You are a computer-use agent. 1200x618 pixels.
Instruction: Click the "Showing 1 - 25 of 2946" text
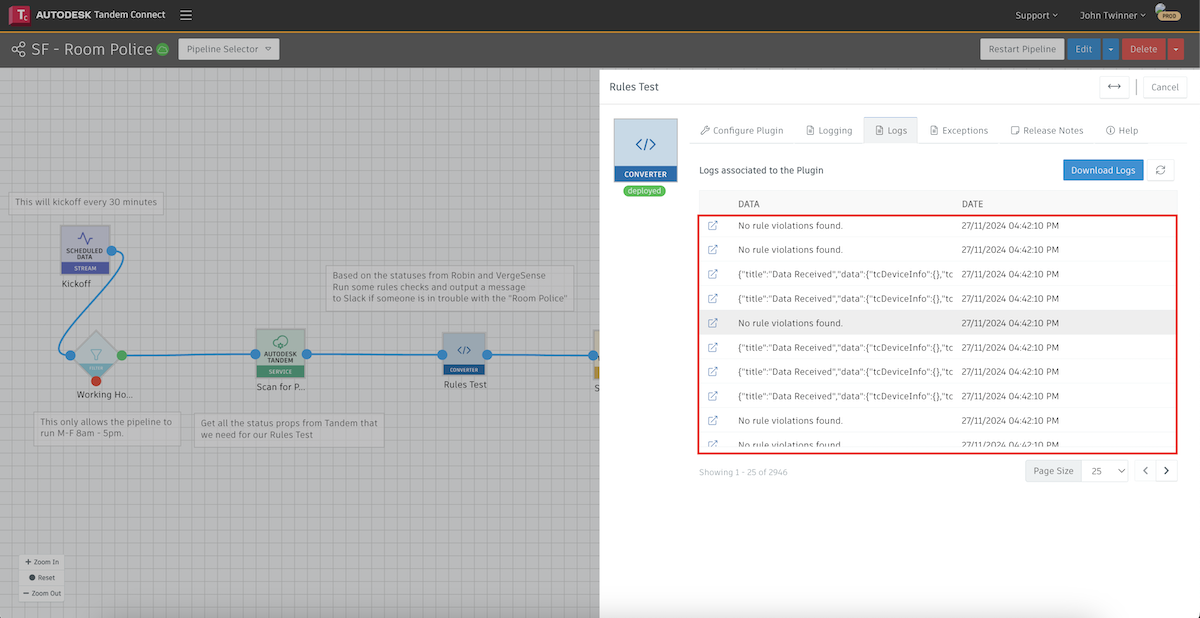[743, 472]
